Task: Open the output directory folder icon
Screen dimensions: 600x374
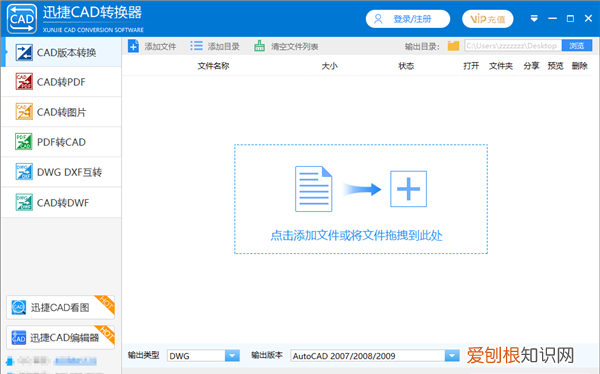Action: [453, 46]
